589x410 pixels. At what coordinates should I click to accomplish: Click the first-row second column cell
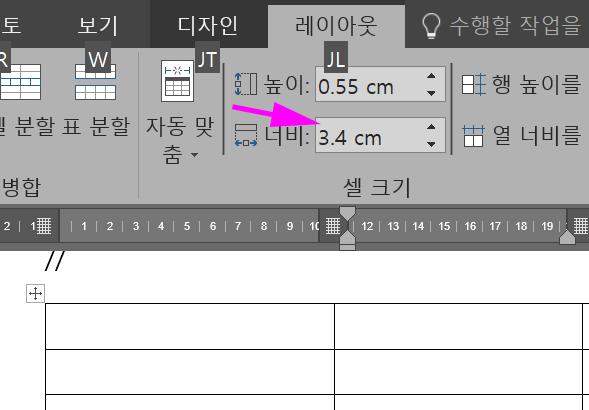[458, 326]
